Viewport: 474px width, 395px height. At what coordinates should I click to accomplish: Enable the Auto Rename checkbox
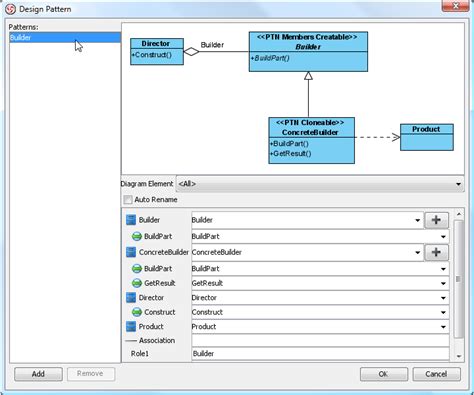pyautogui.click(x=128, y=200)
